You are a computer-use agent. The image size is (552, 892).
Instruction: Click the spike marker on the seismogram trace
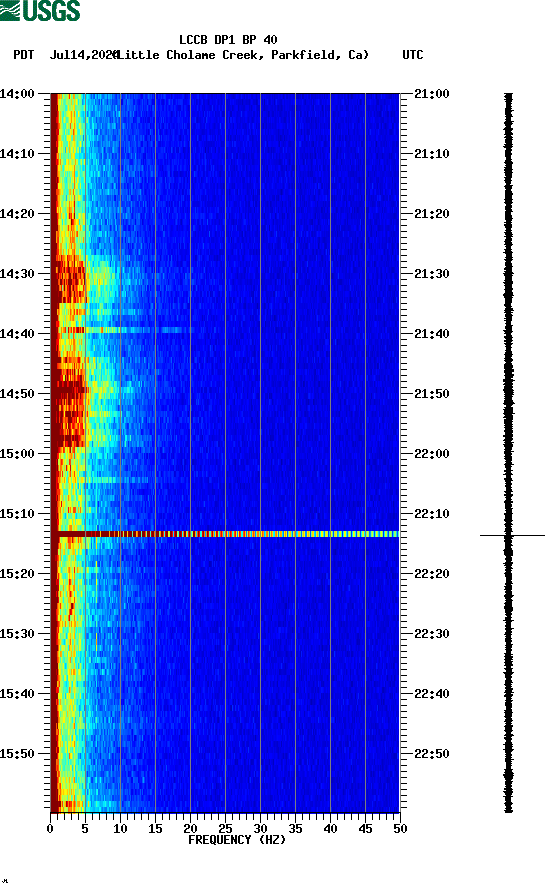click(x=512, y=535)
